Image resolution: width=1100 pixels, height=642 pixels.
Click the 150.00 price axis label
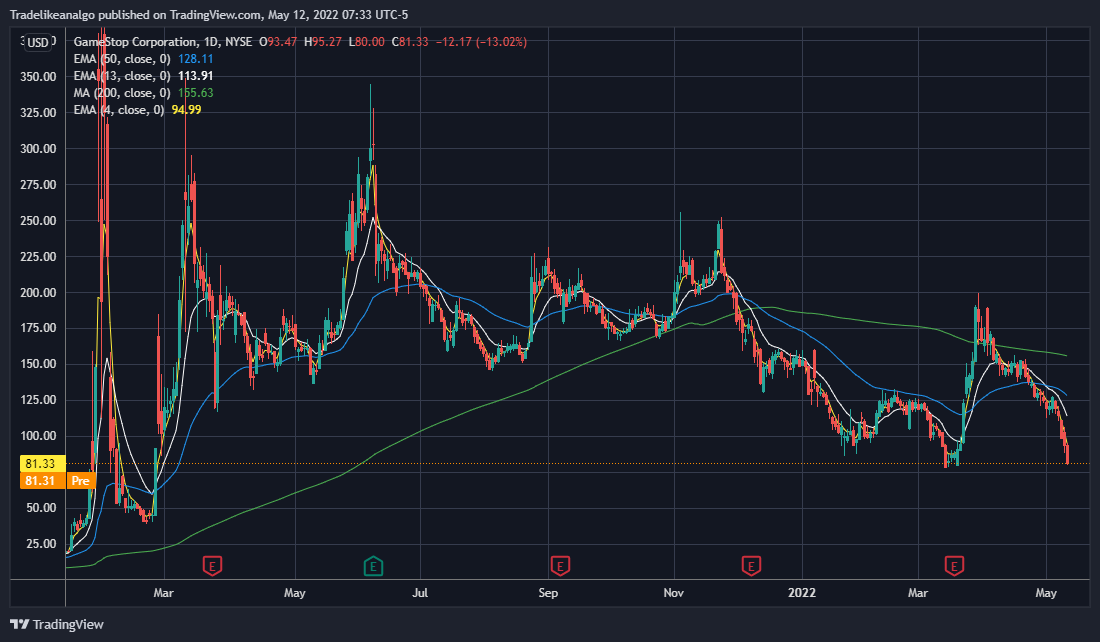tap(39, 363)
